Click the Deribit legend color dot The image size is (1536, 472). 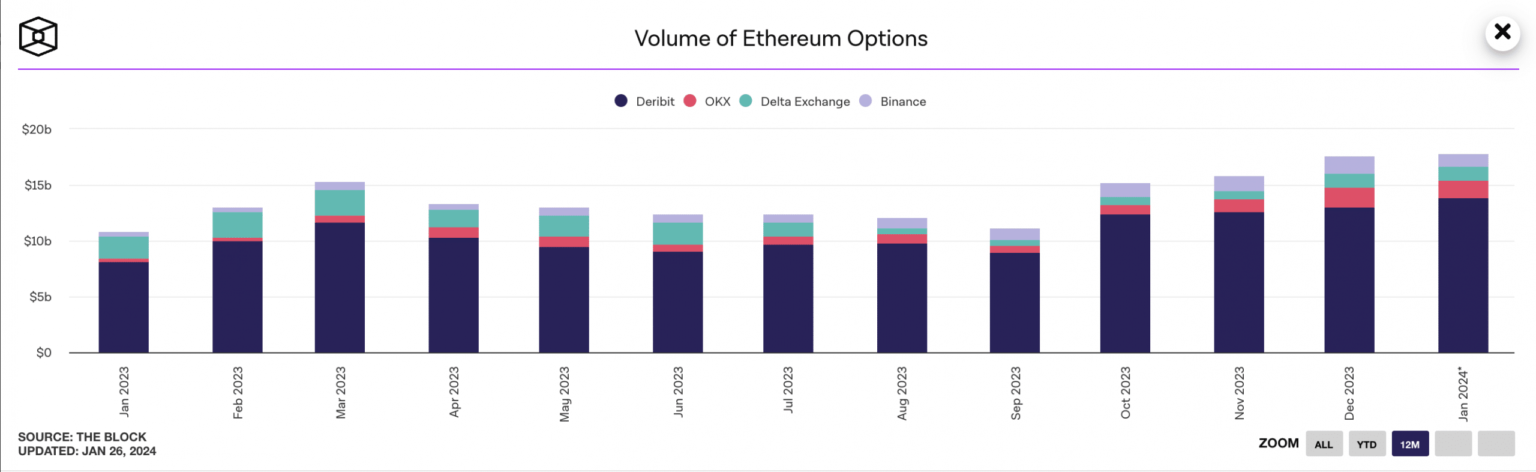point(621,101)
